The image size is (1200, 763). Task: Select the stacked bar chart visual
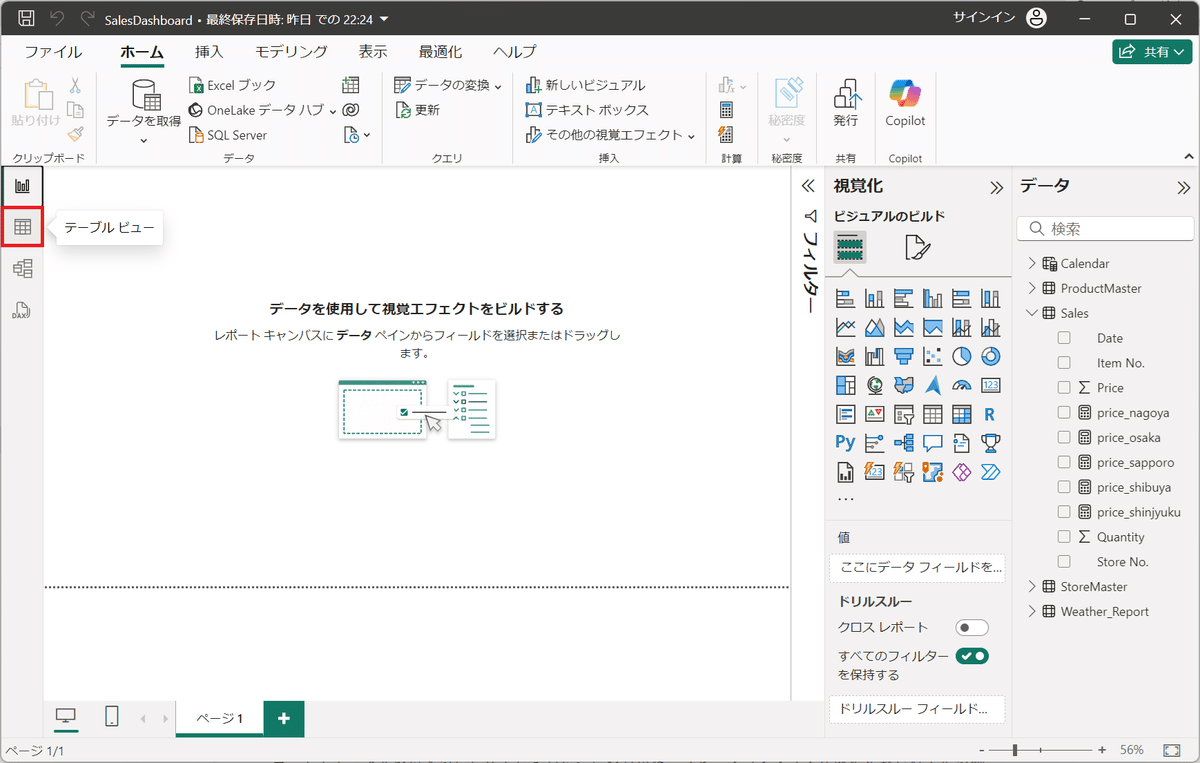pos(845,298)
